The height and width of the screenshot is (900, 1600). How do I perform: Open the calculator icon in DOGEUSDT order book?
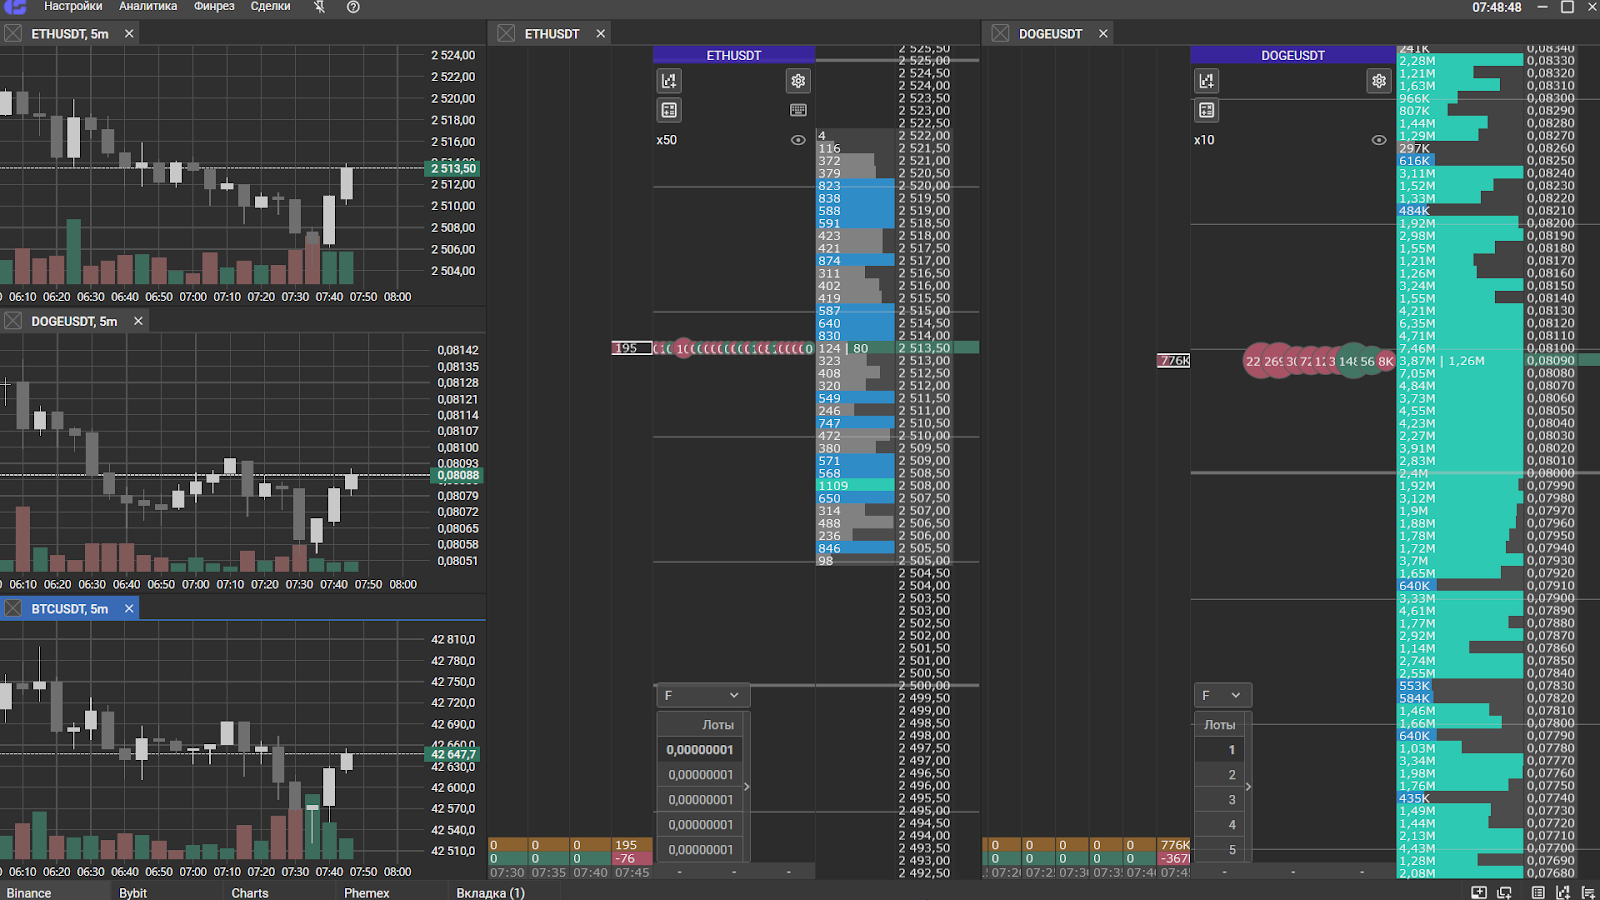pos(1207,110)
